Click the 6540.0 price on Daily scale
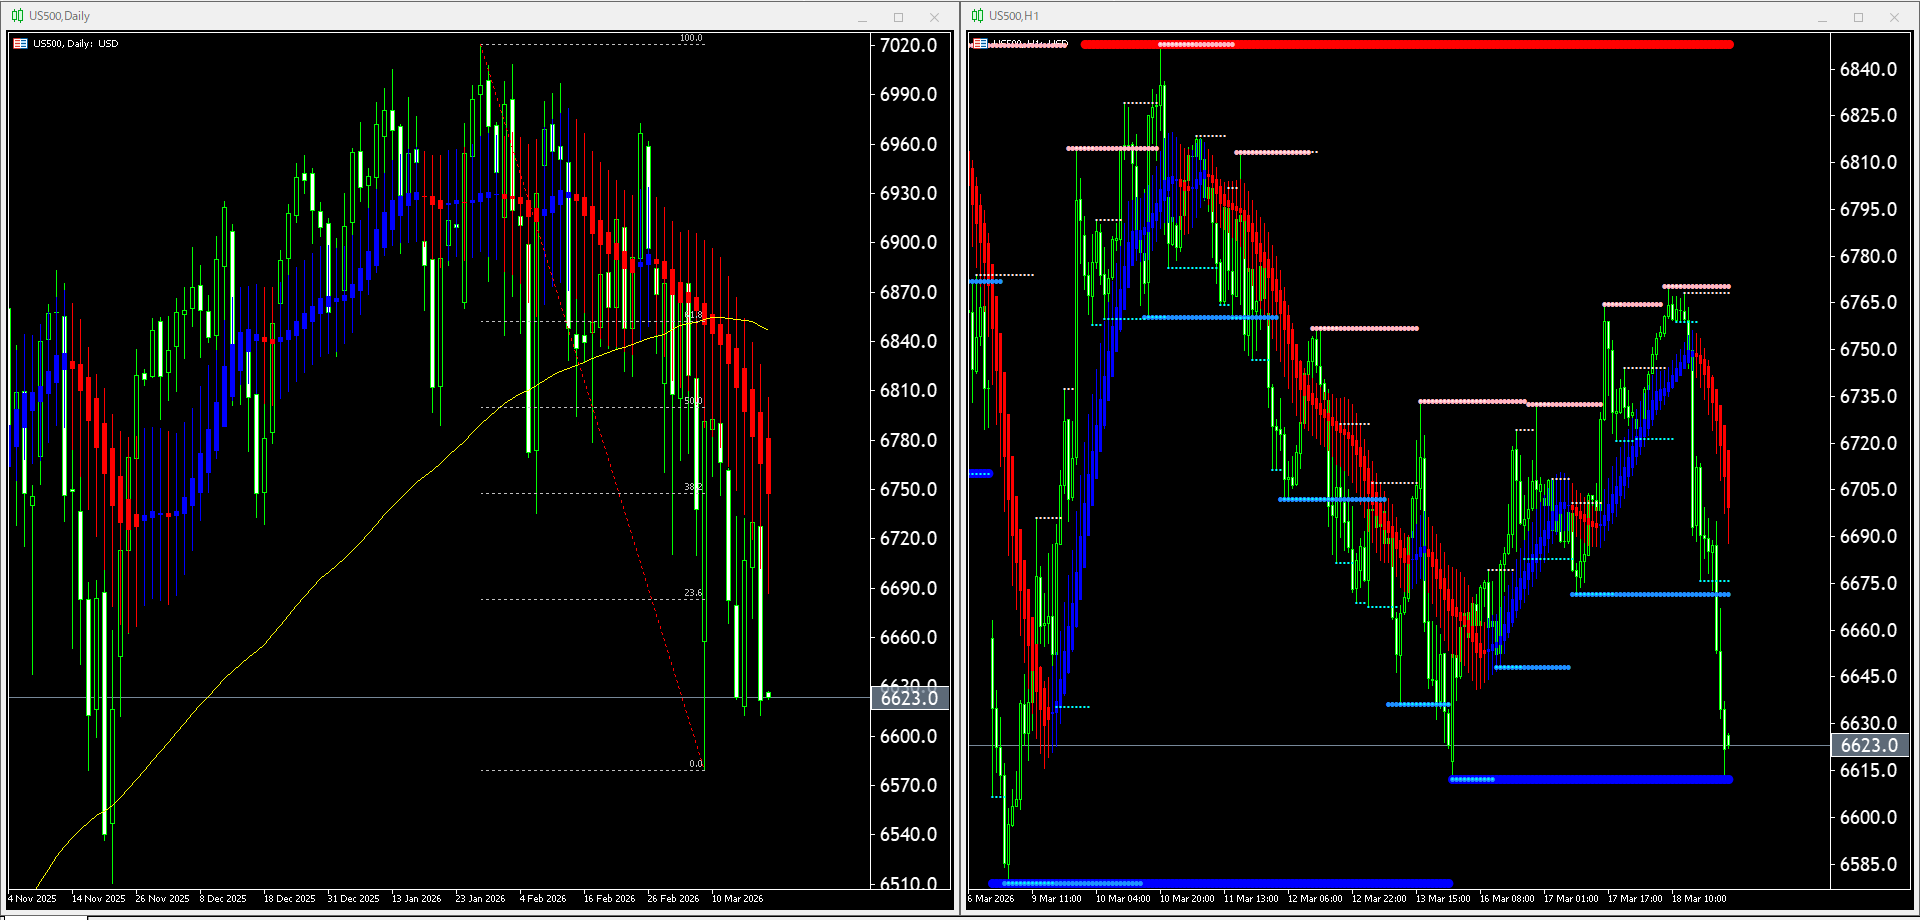The image size is (1920, 920). point(908,834)
